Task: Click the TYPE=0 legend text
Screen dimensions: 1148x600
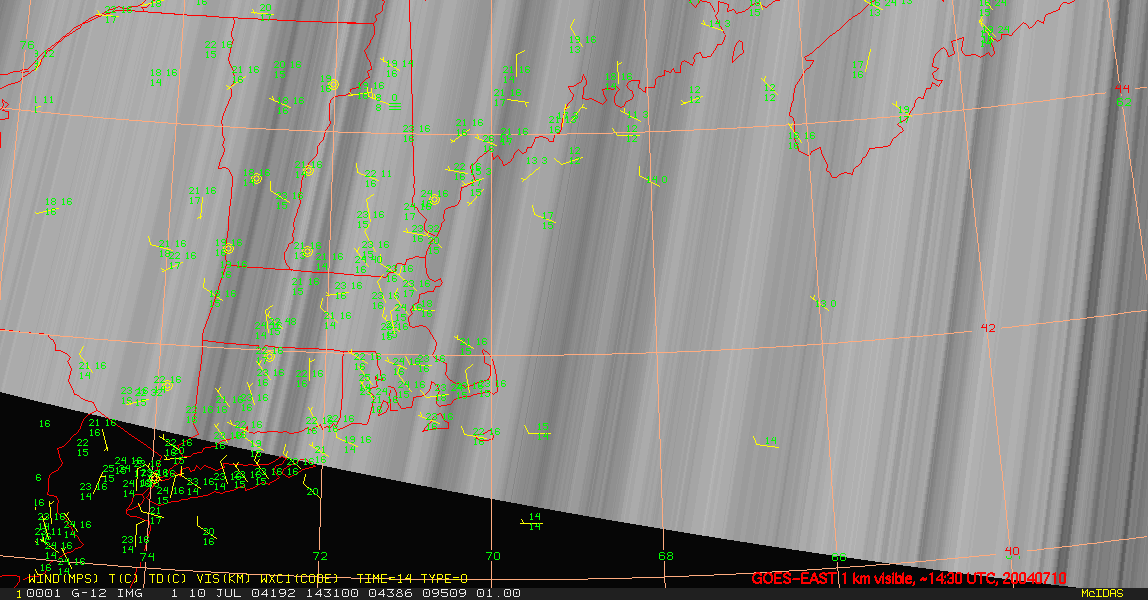Action: [444, 579]
